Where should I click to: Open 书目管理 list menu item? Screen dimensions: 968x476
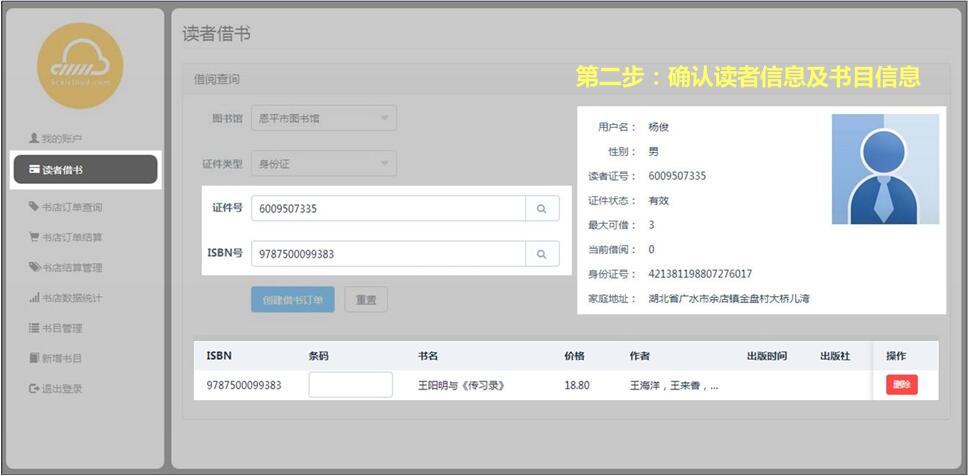(x=62, y=328)
